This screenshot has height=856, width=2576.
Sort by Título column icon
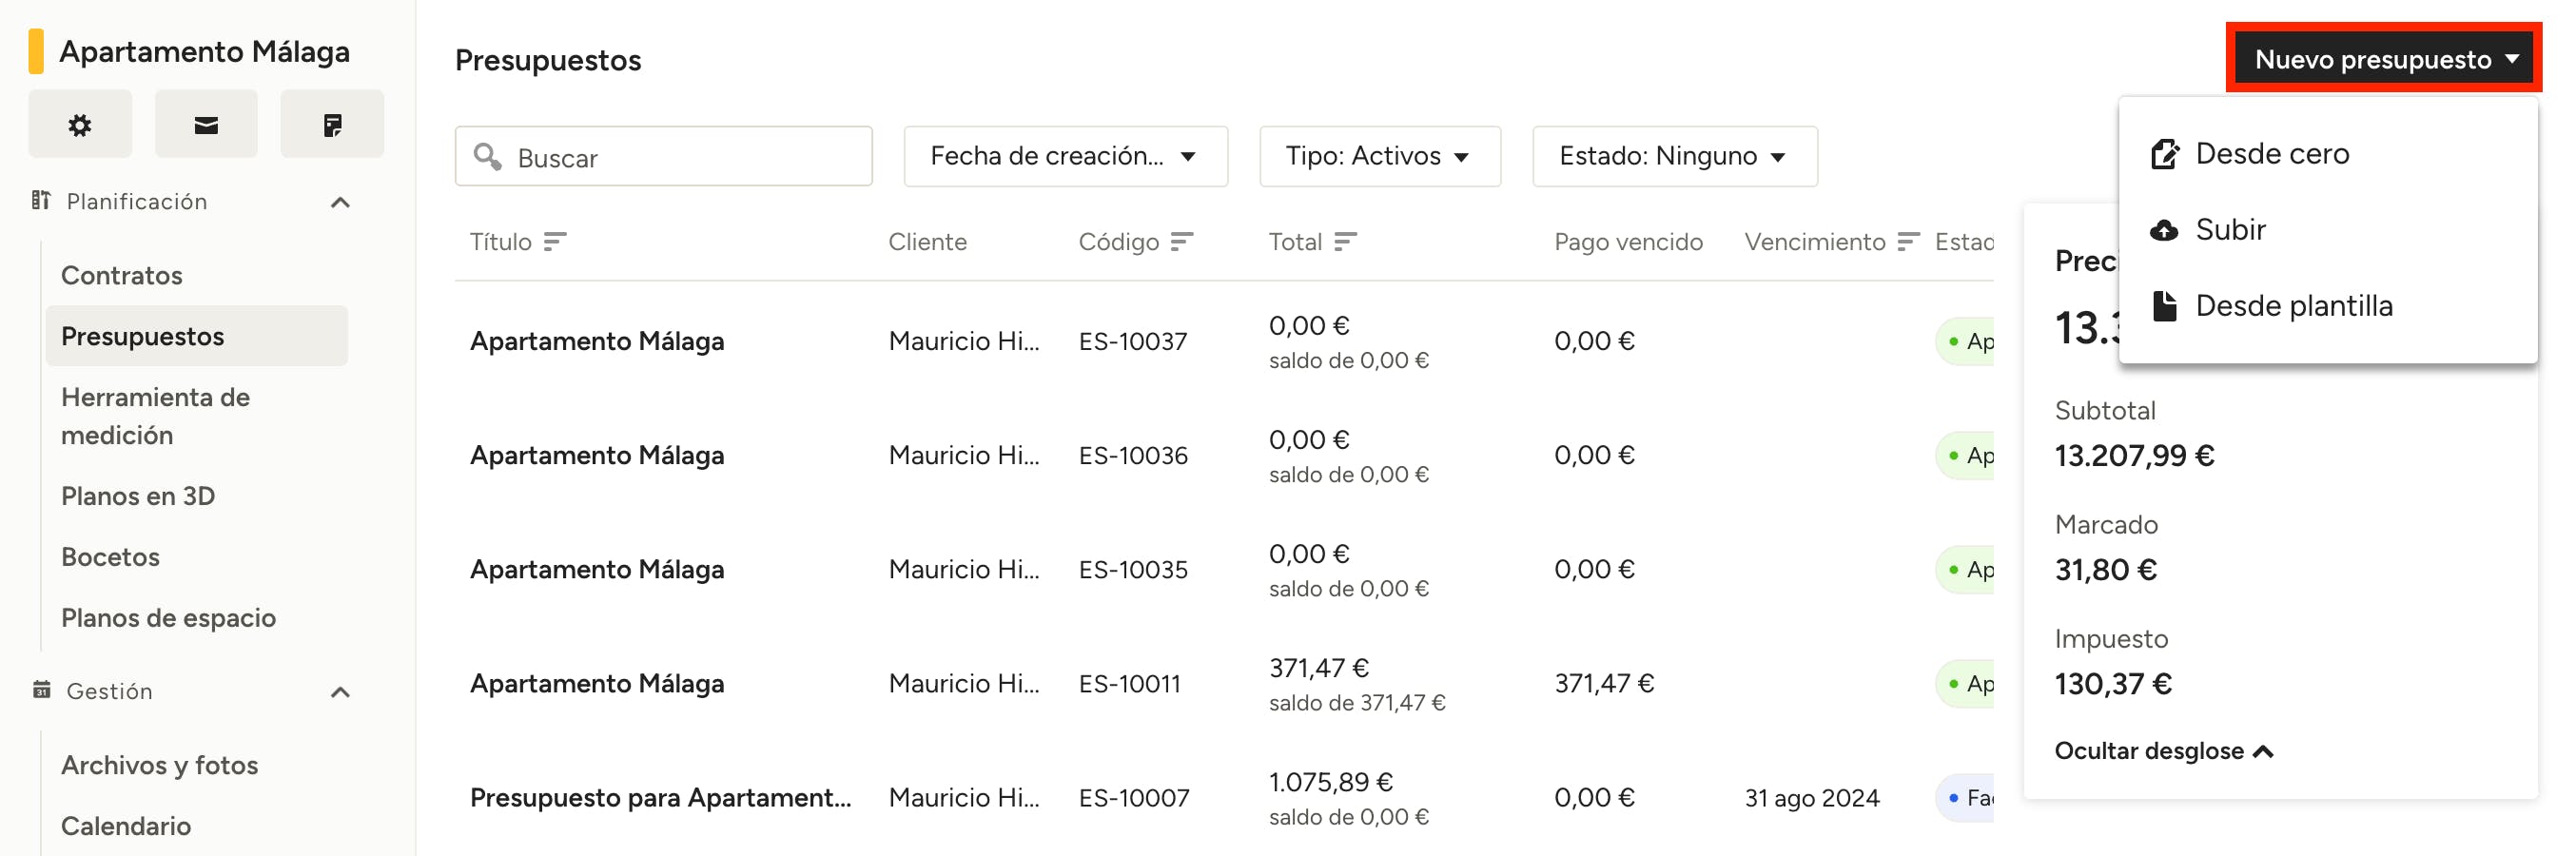click(555, 242)
